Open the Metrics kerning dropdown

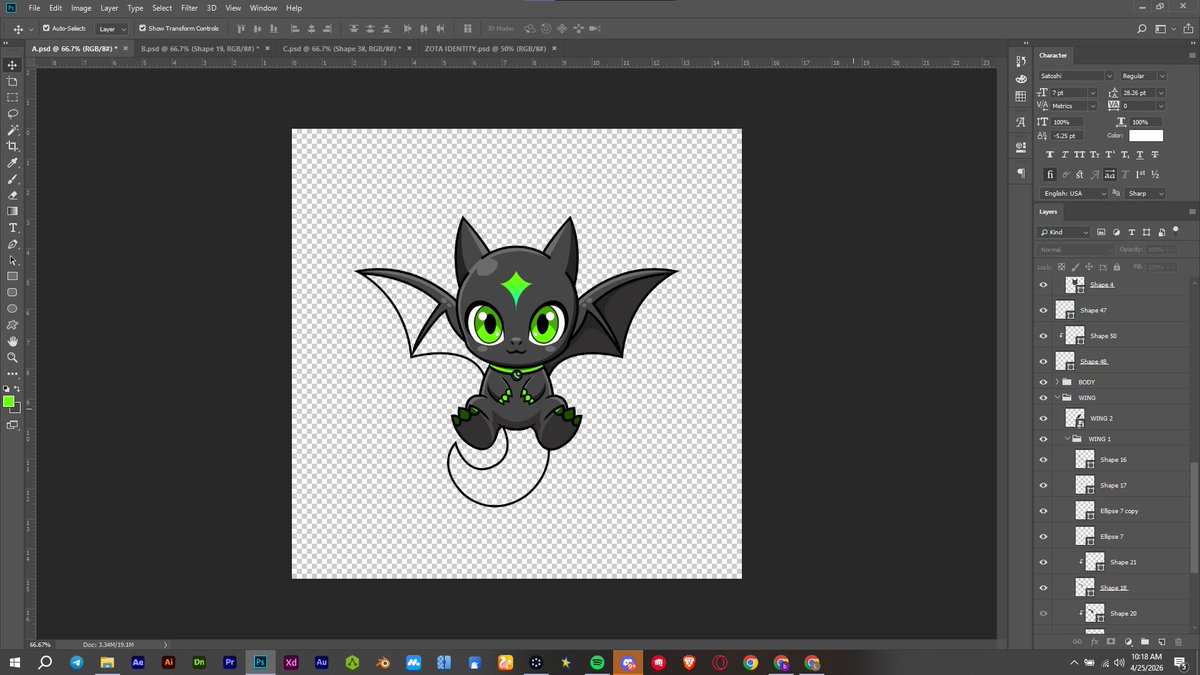click(1095, 105)
